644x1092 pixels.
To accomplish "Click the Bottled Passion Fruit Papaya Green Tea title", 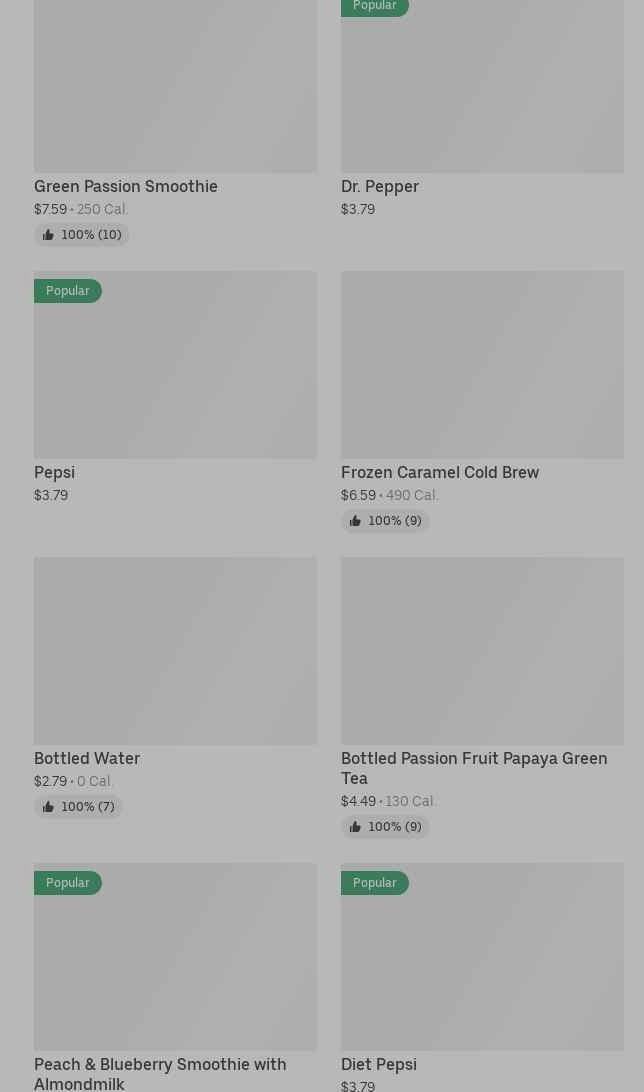I will pyautogui.click(x=474, y=768).
